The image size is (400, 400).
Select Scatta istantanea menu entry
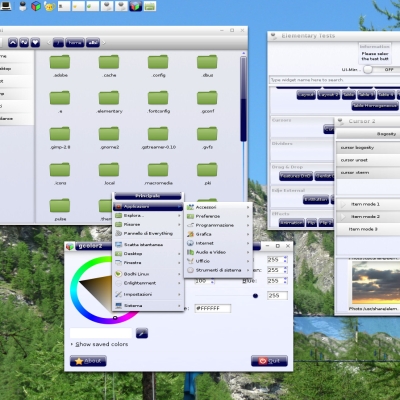[148, 245]
